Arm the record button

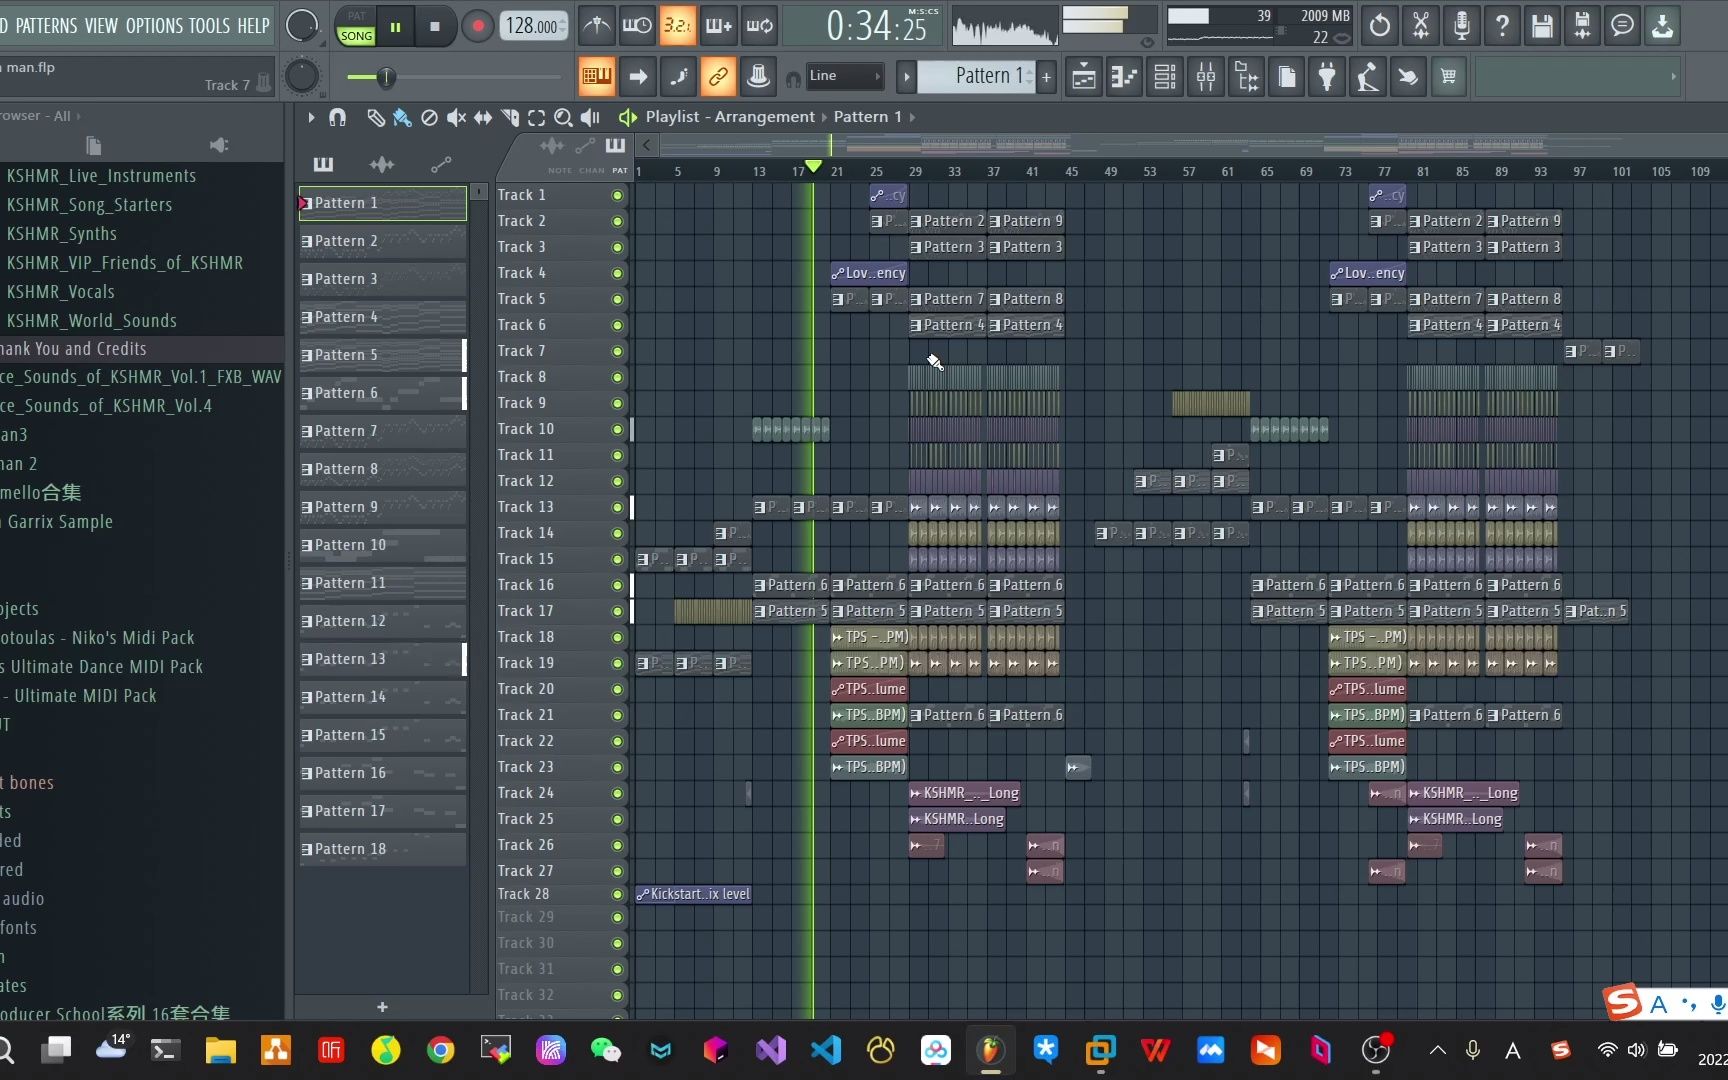[x=478, y=27]
